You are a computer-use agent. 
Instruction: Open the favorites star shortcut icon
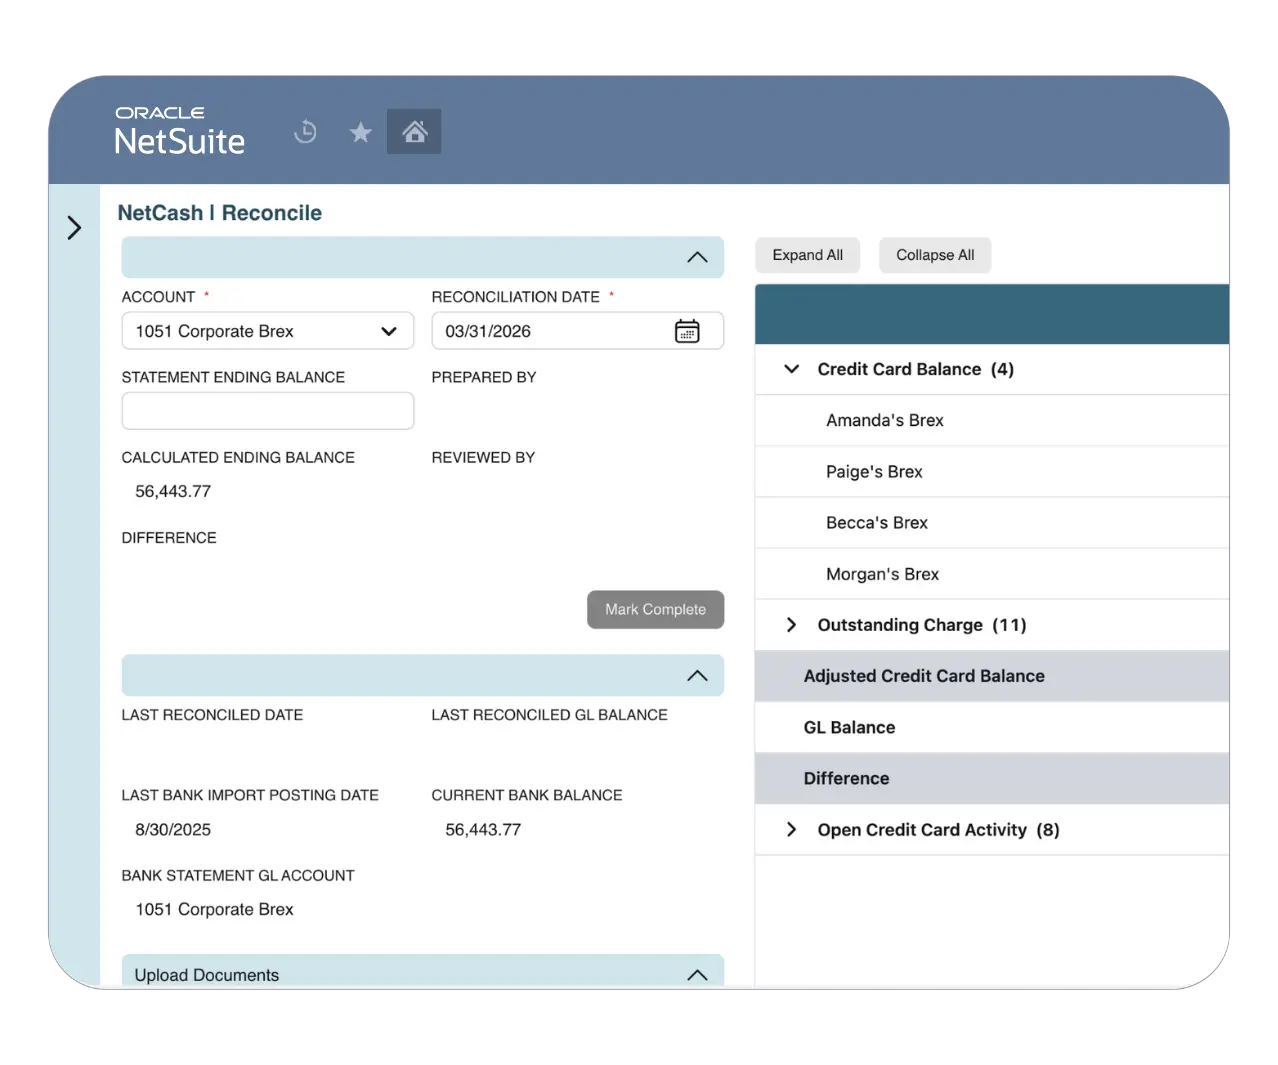tap(360, 132)
